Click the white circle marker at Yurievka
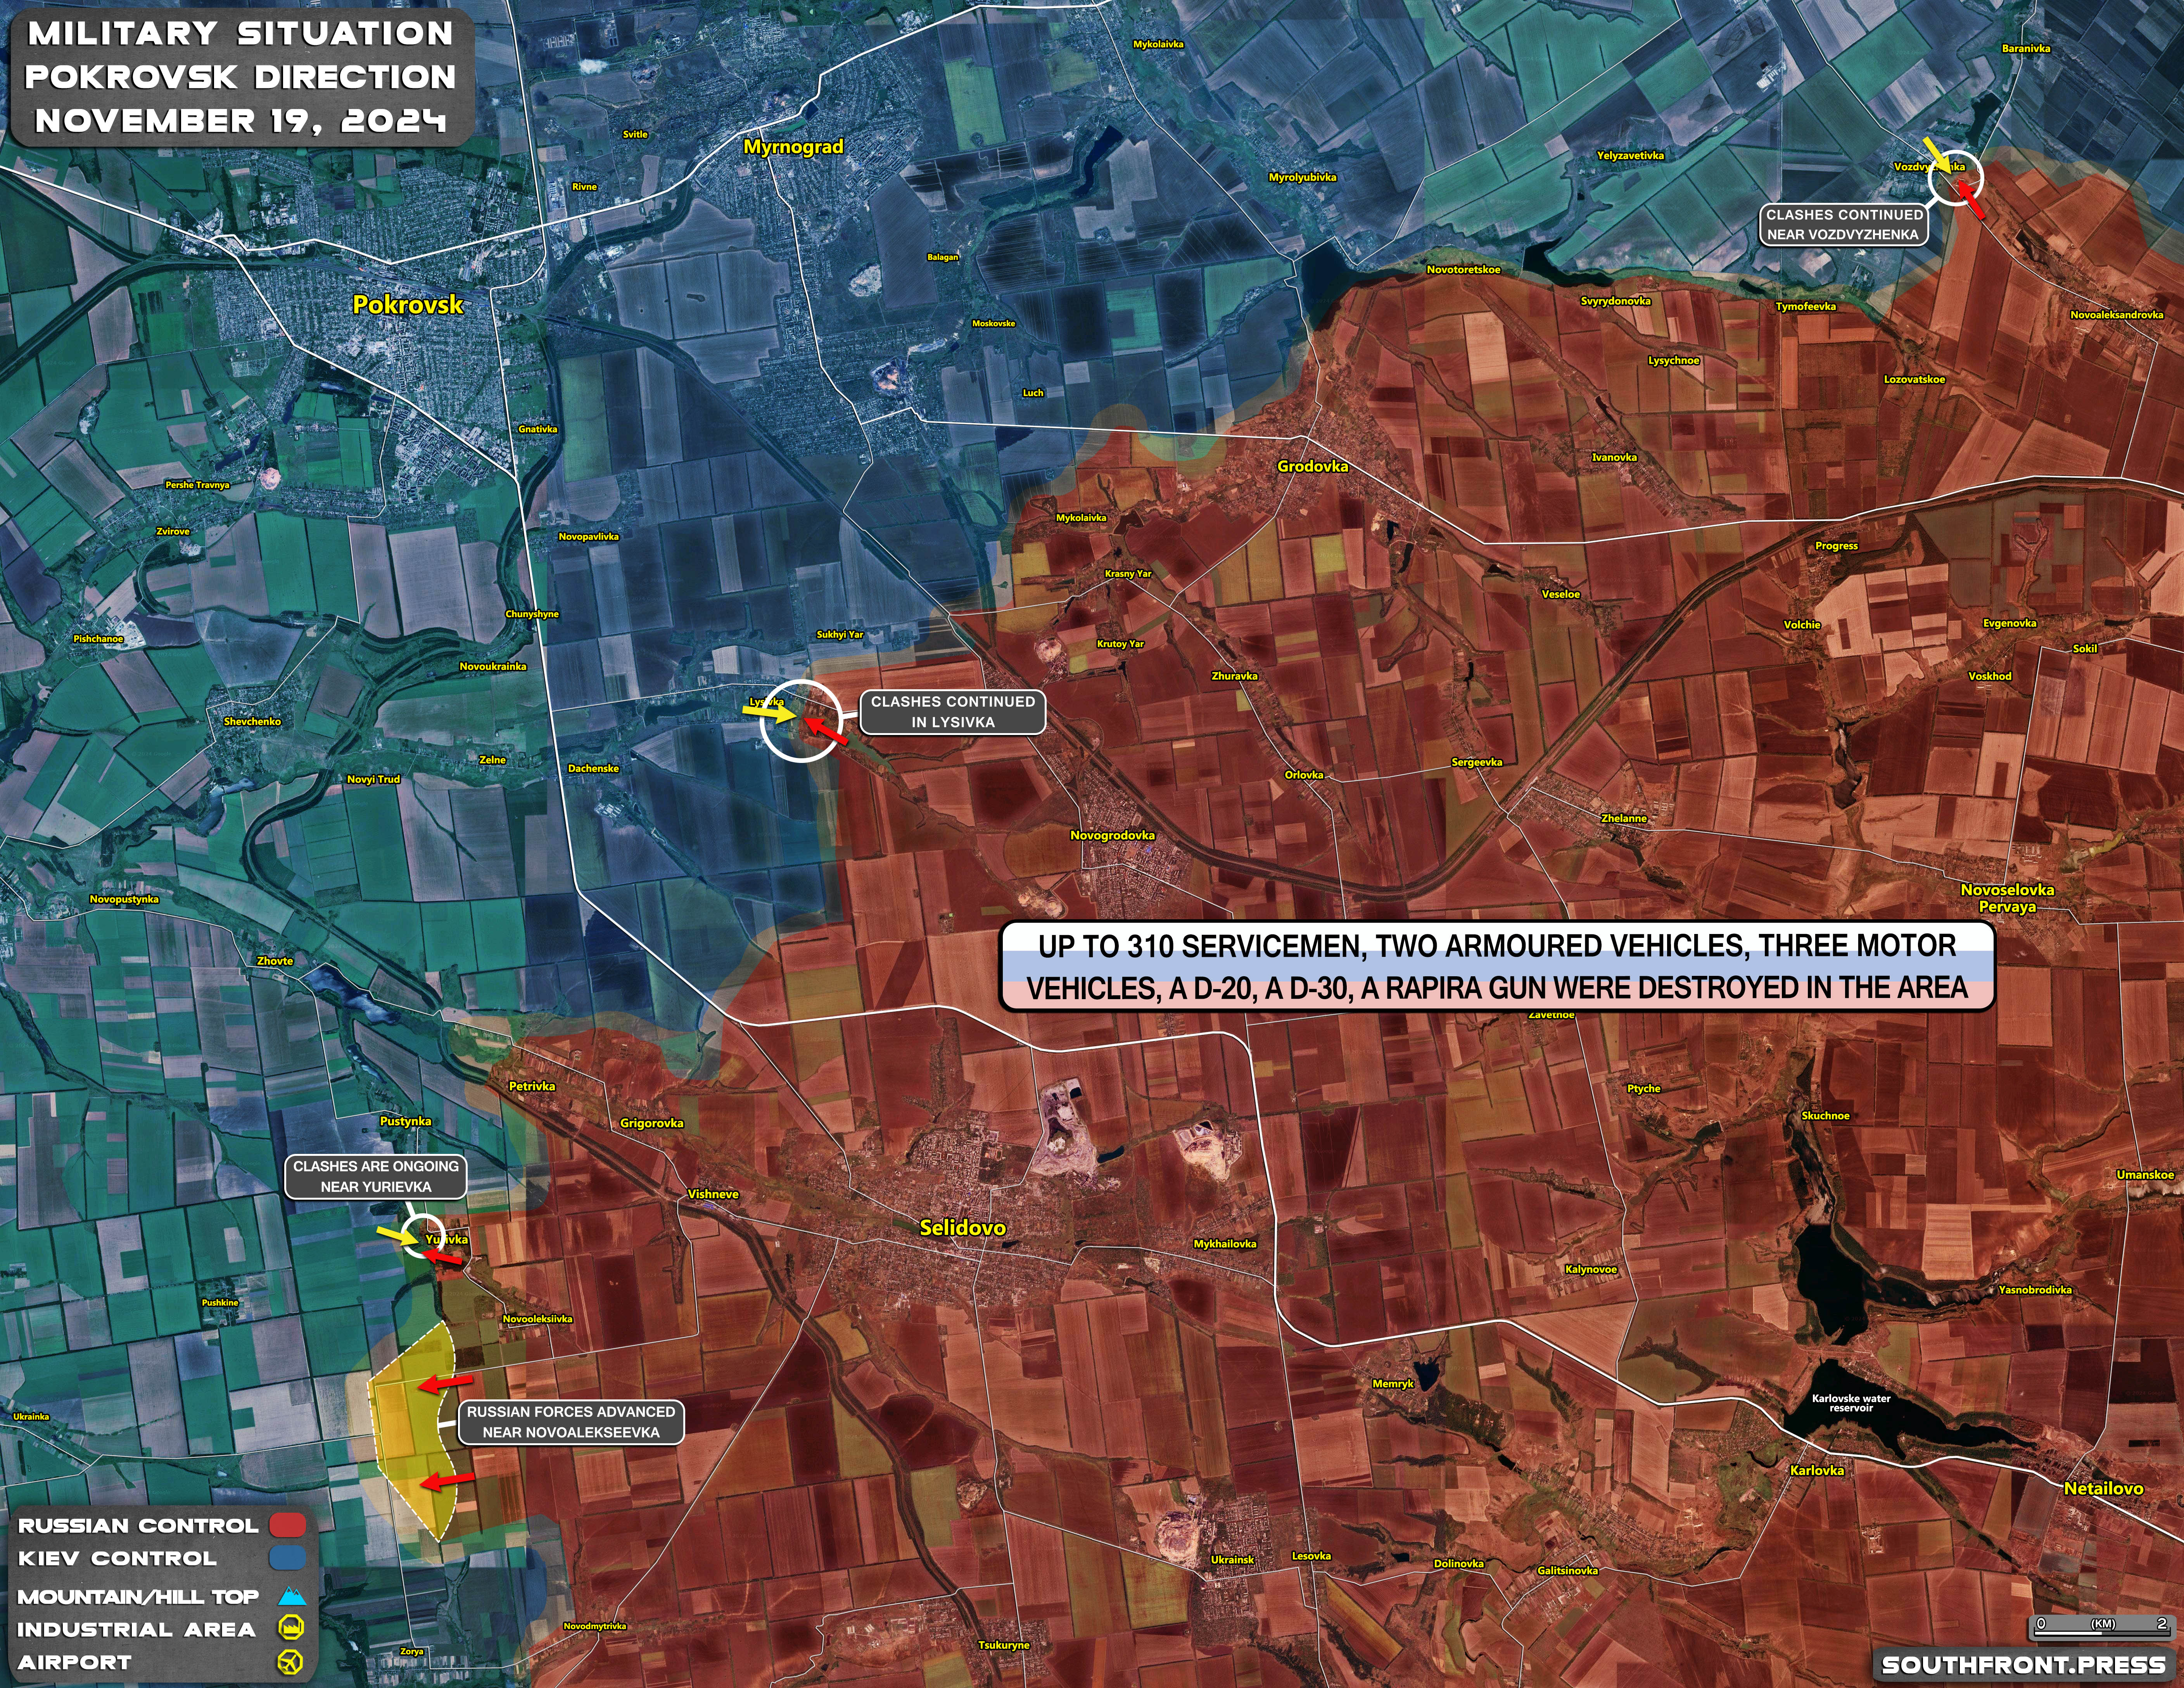Screen dimensions: 2184x1688 (423, 1236)
